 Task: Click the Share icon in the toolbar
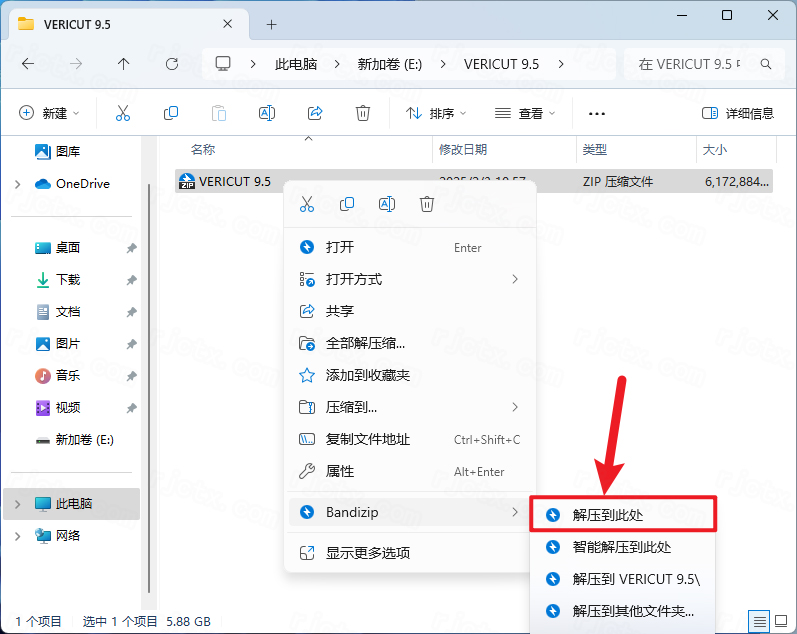pyautogui.click(x=315, y=113)
